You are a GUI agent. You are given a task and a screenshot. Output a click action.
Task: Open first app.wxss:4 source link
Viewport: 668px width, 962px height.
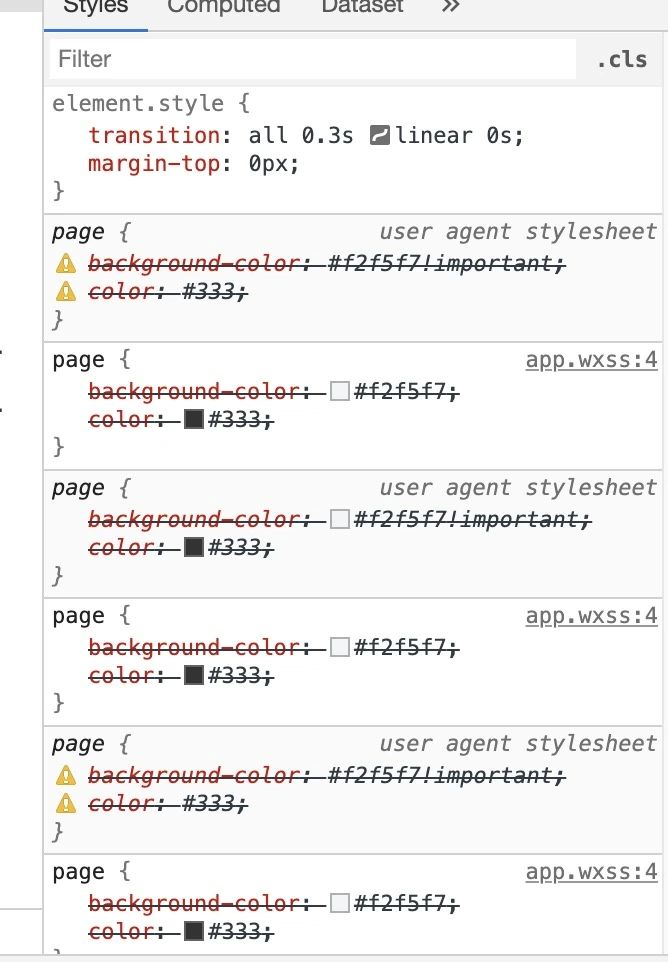pyautogui.click(x=591, y=360)
